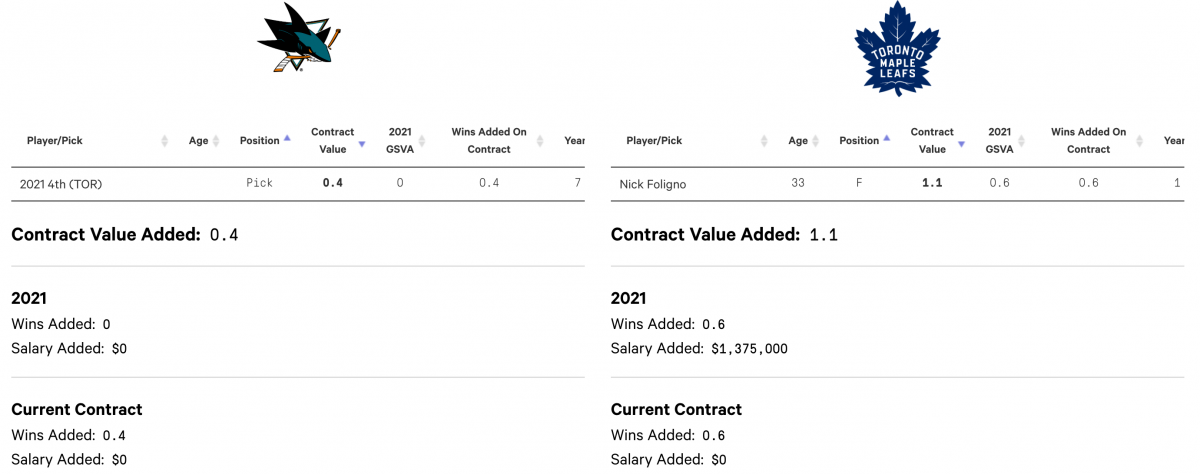Click Position sort arrow in Sharks table
Image resolution: width=1200 pixels, height=474 pixels.
point(287,137)
